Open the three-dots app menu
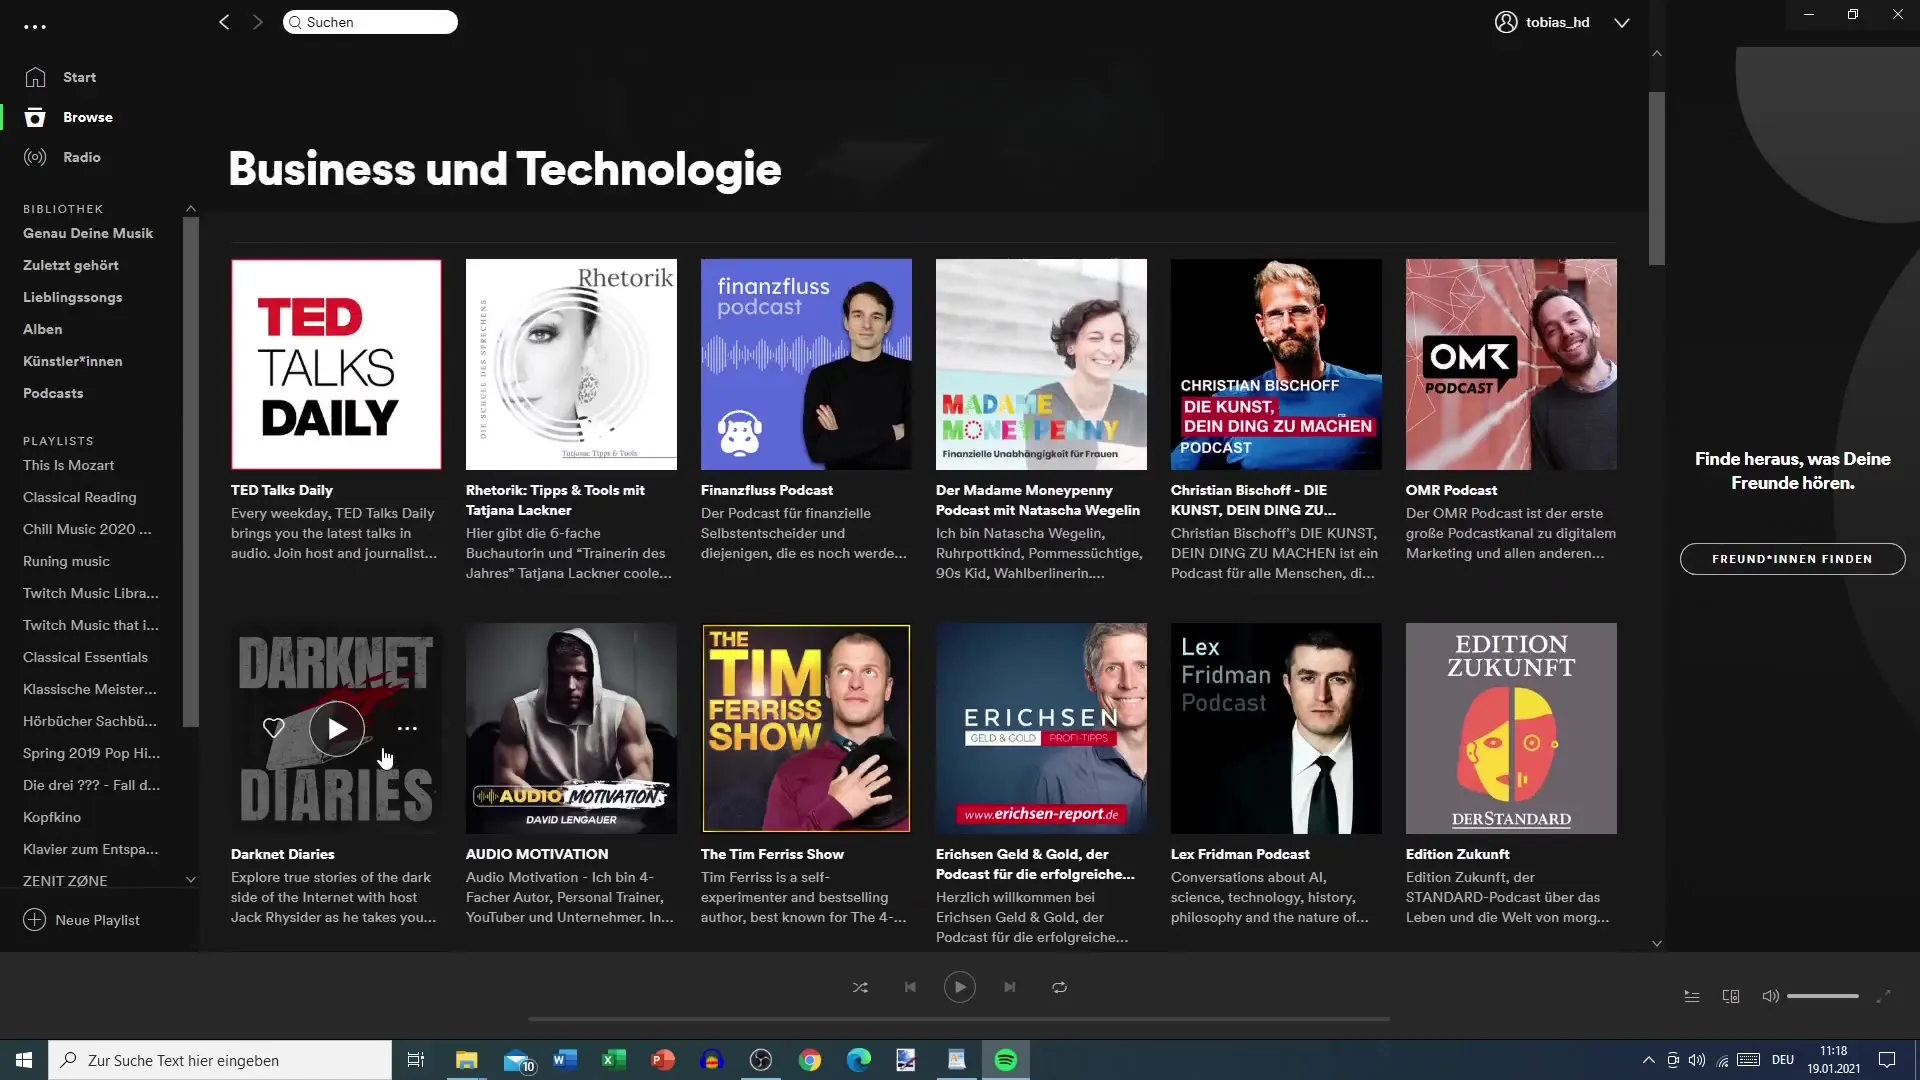Screen dimensions: 1920x1080 tap(35, 27)
